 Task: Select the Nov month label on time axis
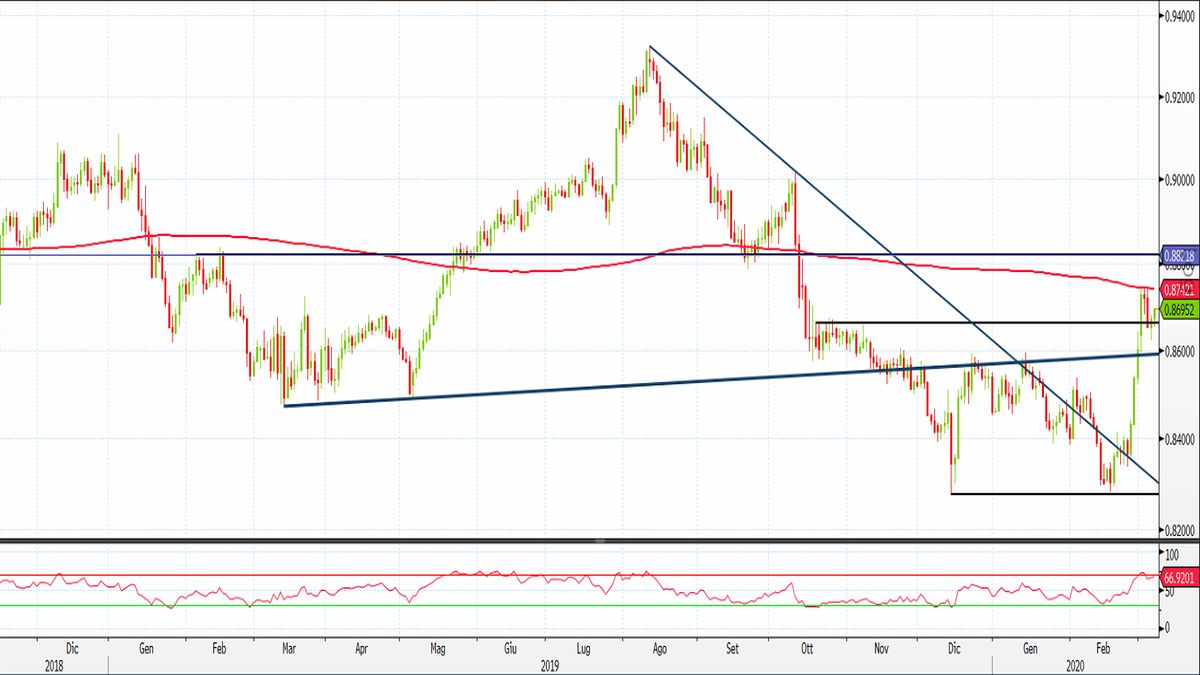coord(881,648)
